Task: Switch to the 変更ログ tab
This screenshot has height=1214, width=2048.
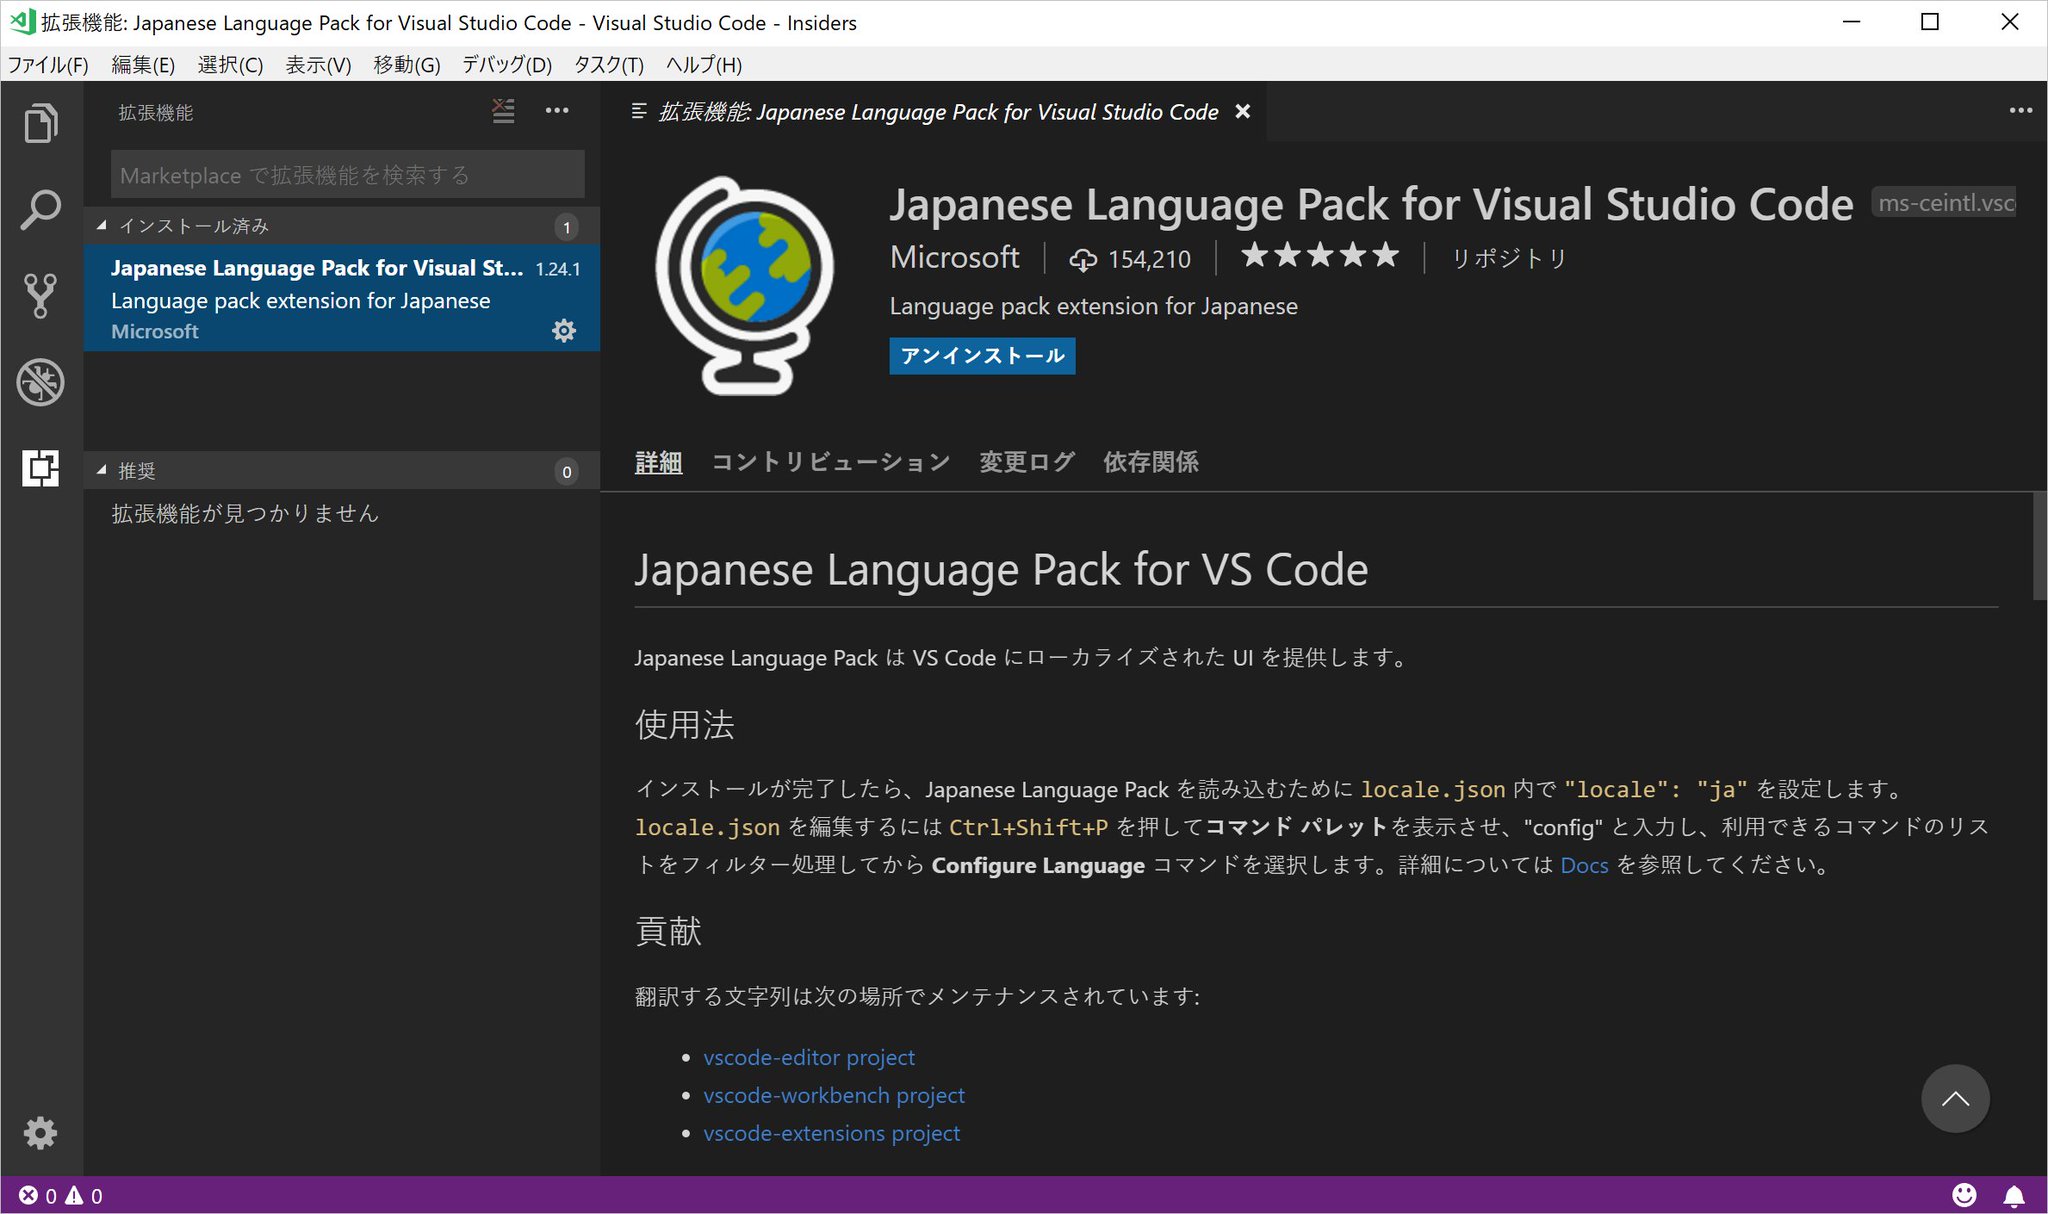Action: pyautogui.click(x=1026, y=463)
